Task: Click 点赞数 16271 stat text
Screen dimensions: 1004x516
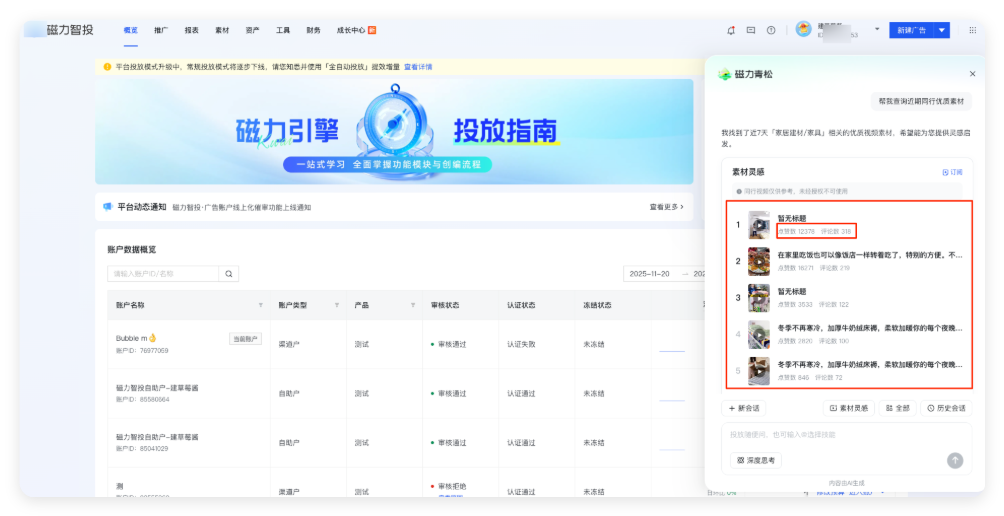Action: click(x=796, y=268)
